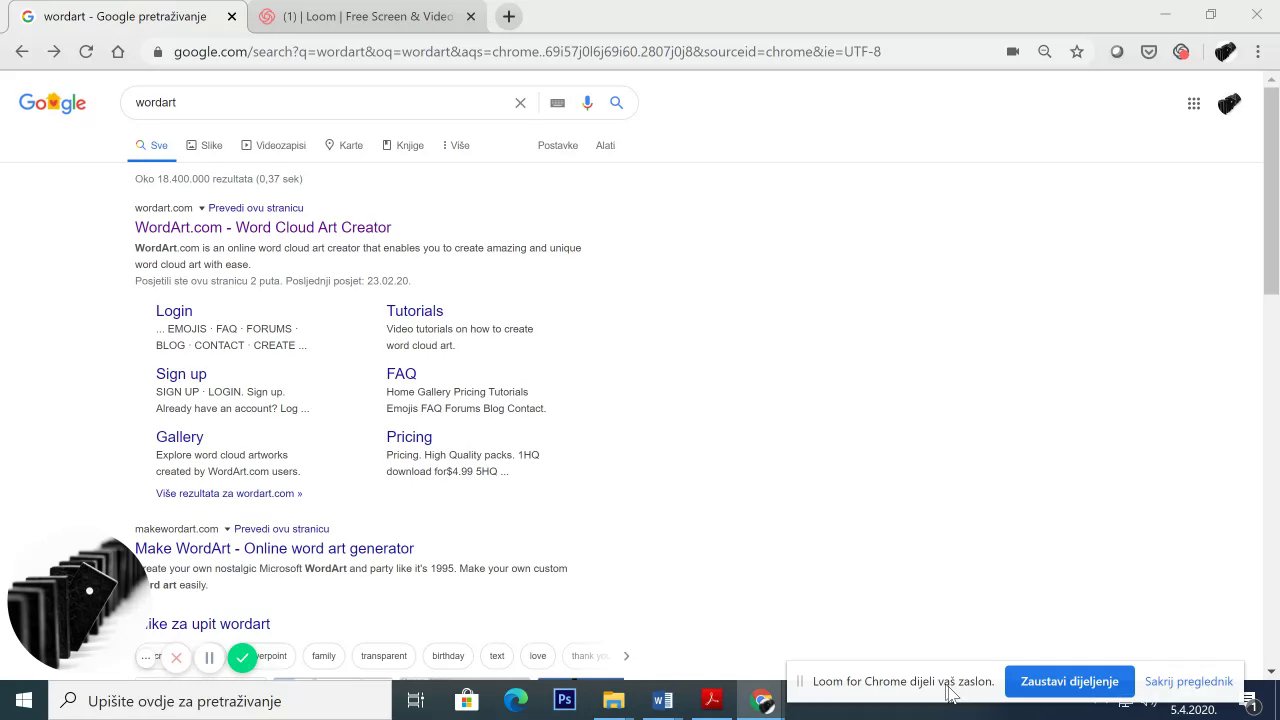Expand makewordart.com result options arrow
Image resolution: width=1280 pixels, height=720 pixels.
(227, 529)
